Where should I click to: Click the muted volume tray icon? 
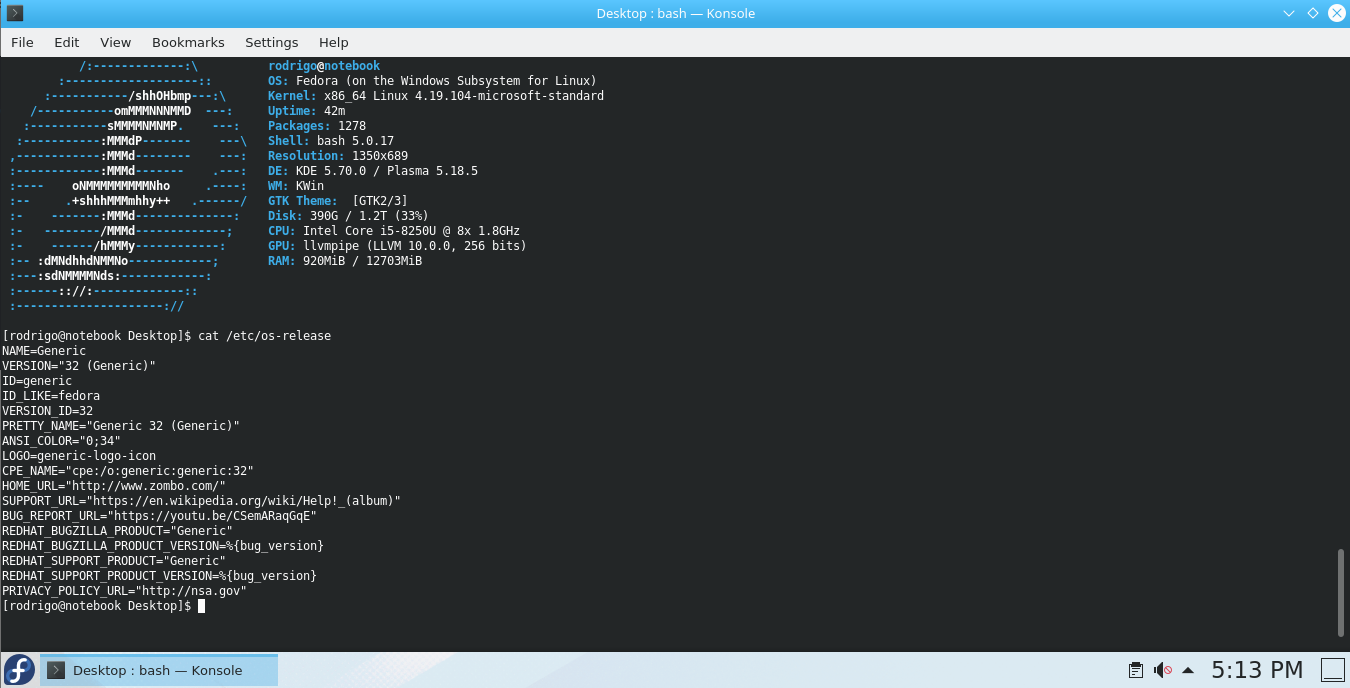1162,670
